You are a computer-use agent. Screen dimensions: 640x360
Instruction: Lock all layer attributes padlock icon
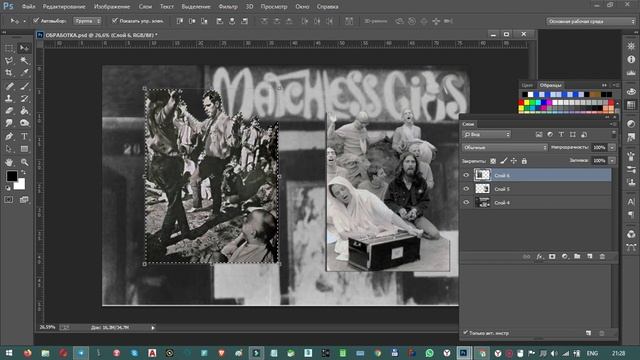[x=524, y=161]
